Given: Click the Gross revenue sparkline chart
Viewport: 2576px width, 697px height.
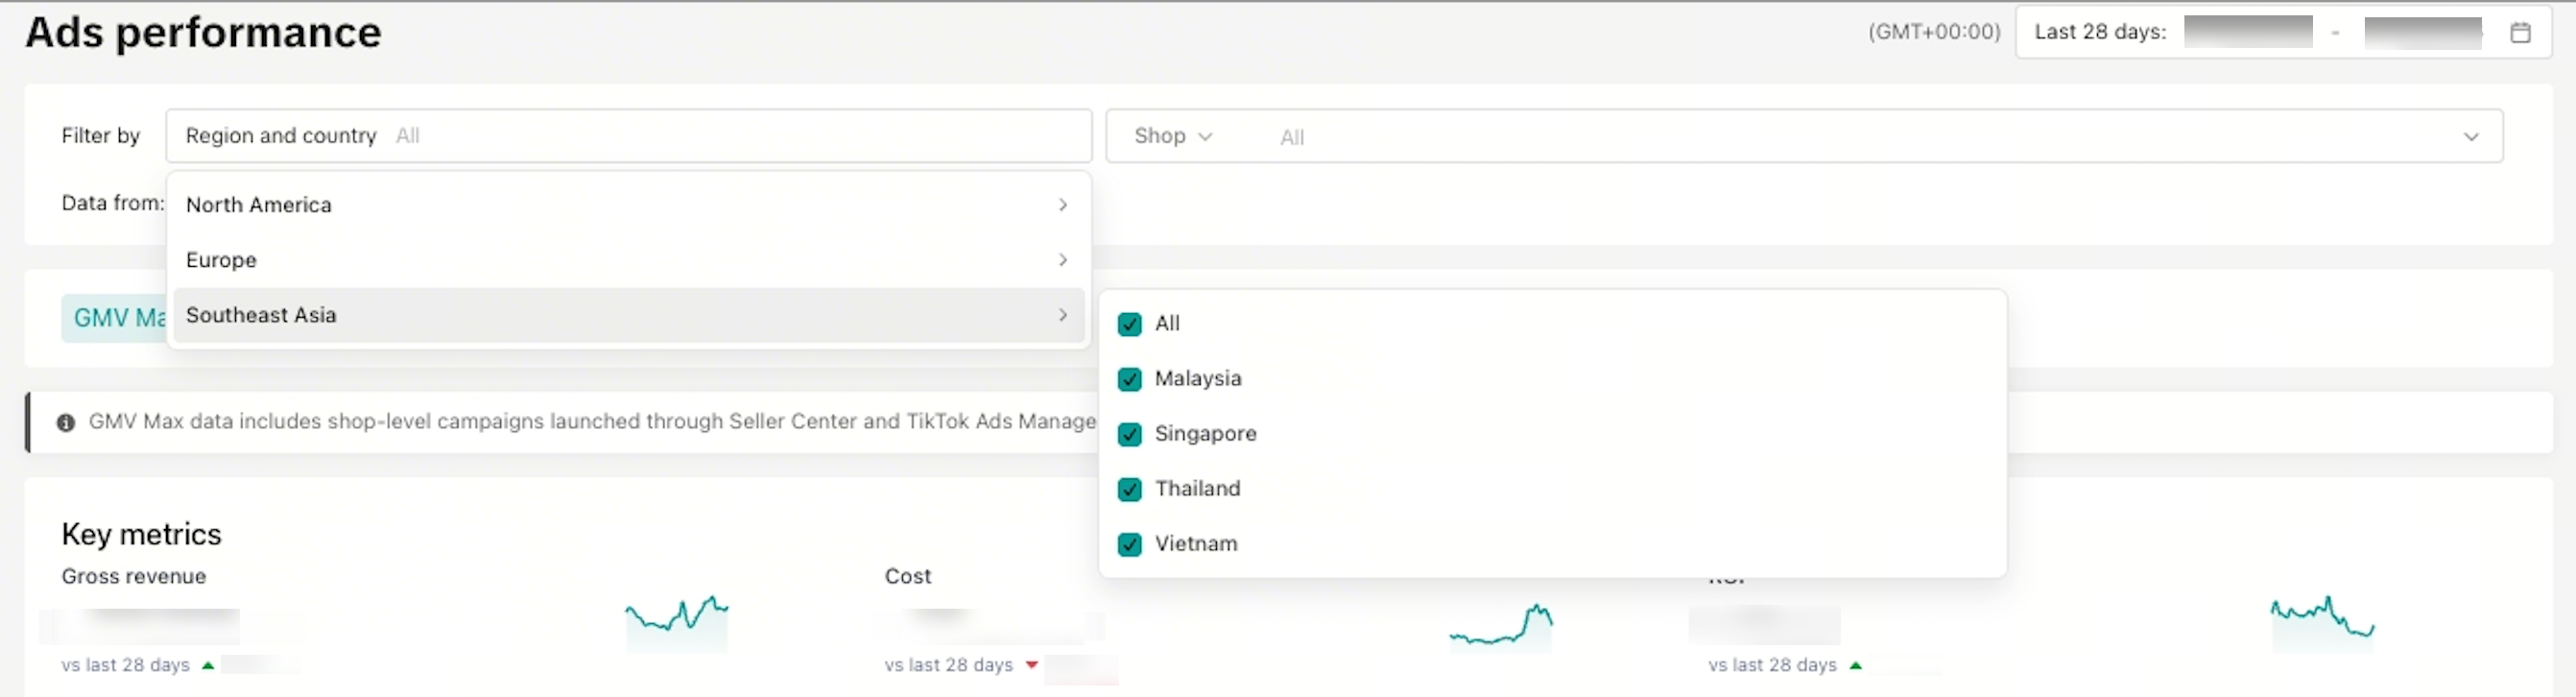Looking at the screenshot, I should click(x=676, y=622).
